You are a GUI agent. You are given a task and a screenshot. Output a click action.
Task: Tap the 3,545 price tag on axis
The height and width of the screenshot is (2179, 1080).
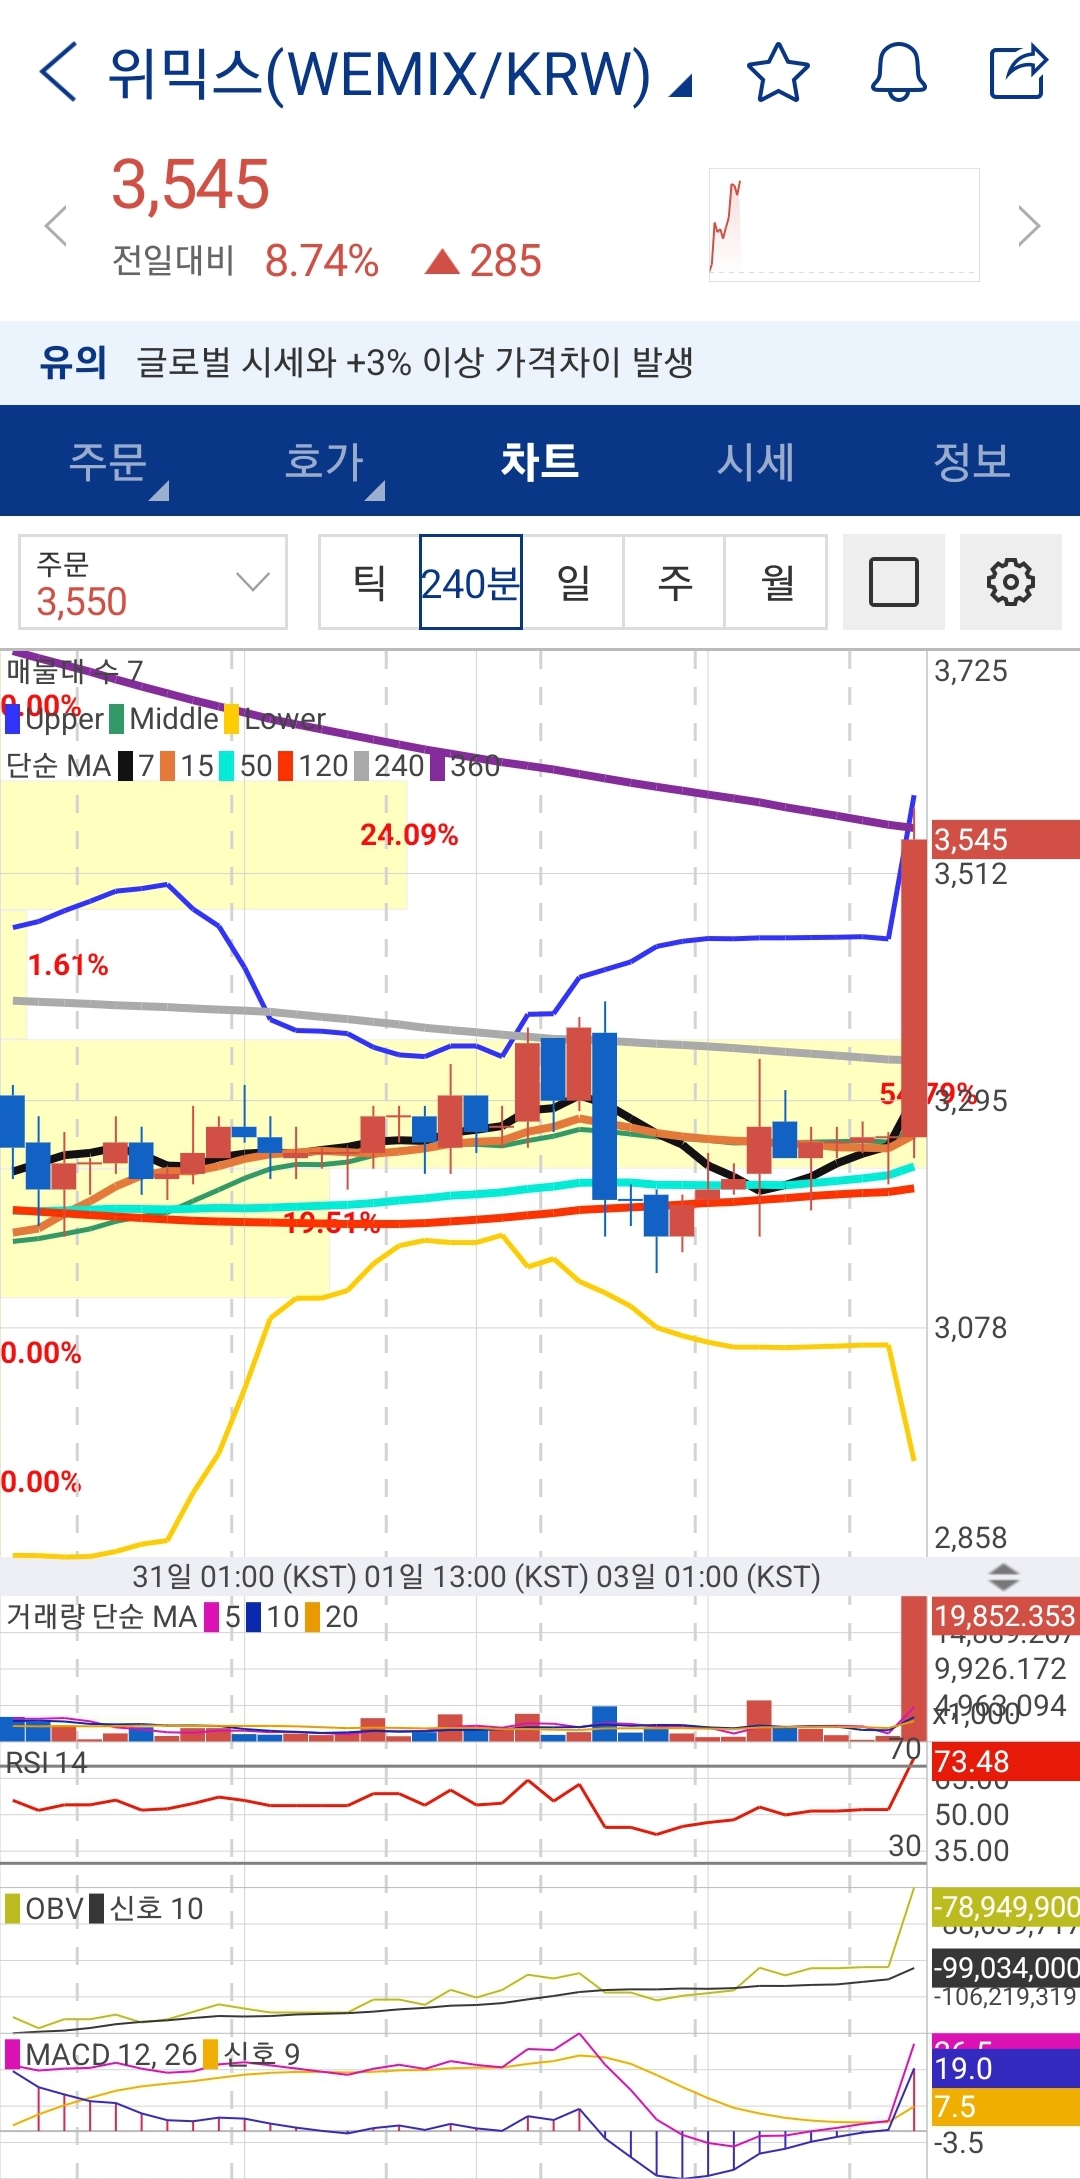tap(1005, 839)
